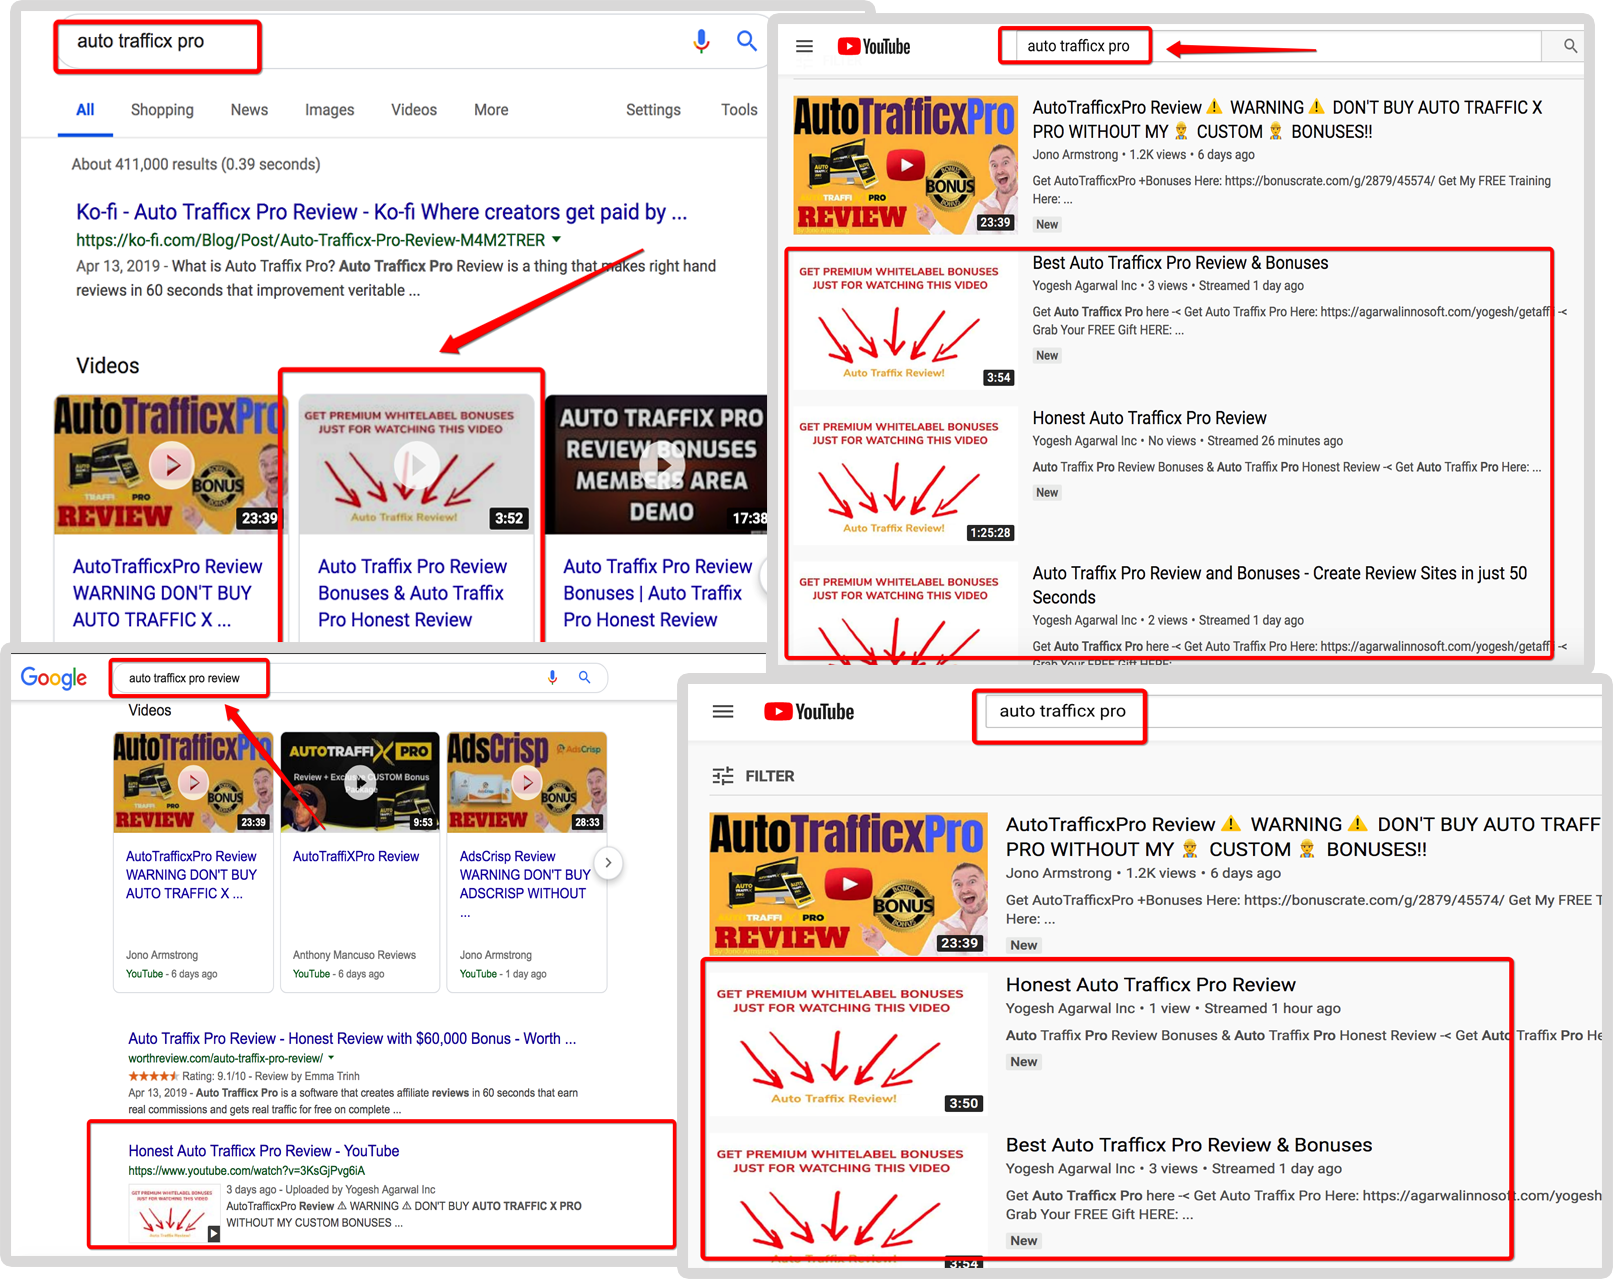Screen dimensions: 1613x1279
Task: Switch to the Videos tab
Action: tap(414, 110)
